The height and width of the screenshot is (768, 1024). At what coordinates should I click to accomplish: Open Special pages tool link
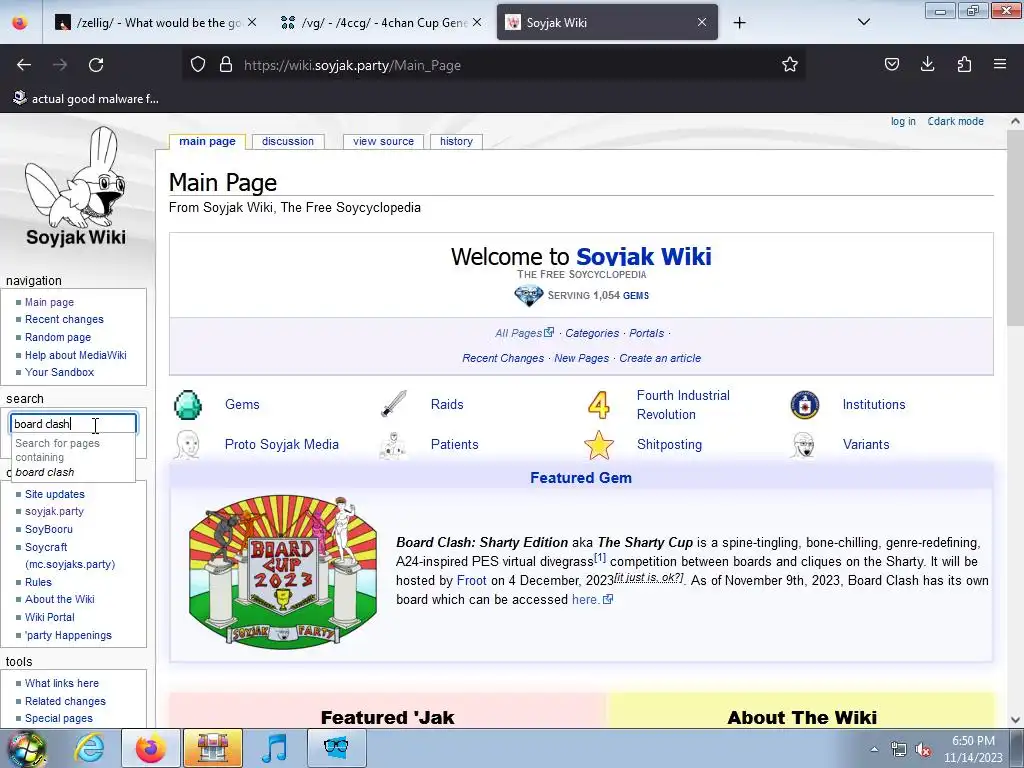click(59, 718)
